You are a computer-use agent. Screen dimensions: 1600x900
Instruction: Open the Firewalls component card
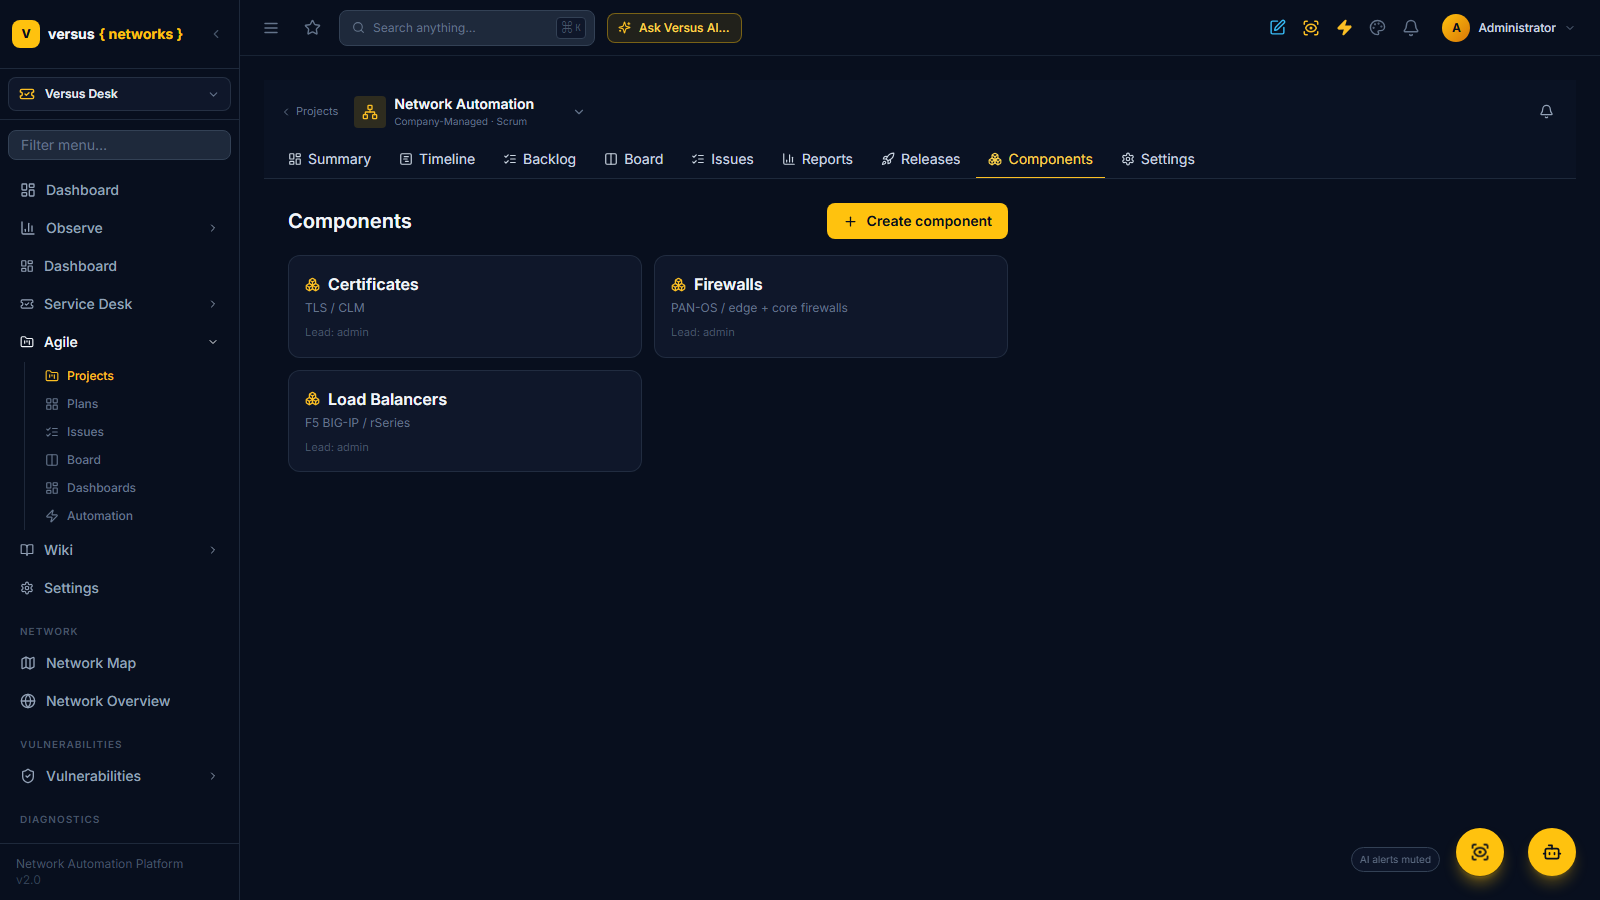[831, 306]
